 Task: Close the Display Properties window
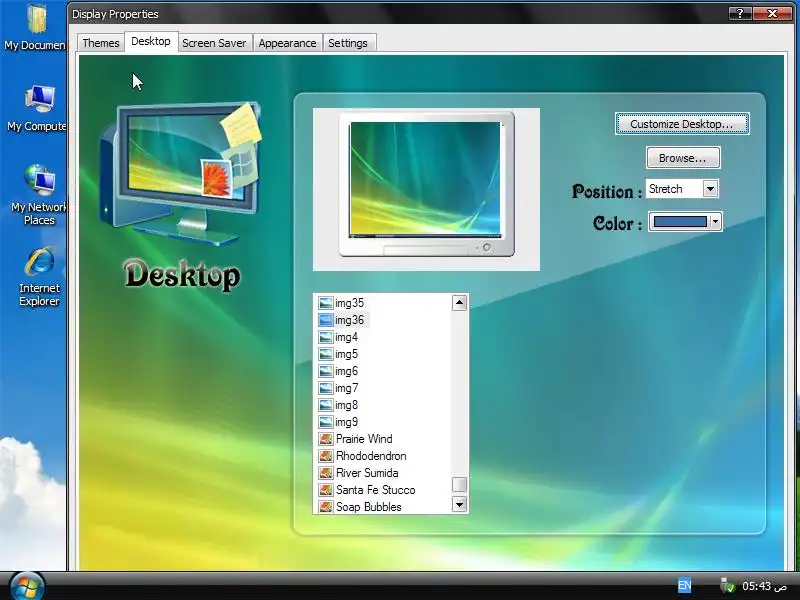click(772, 13)
